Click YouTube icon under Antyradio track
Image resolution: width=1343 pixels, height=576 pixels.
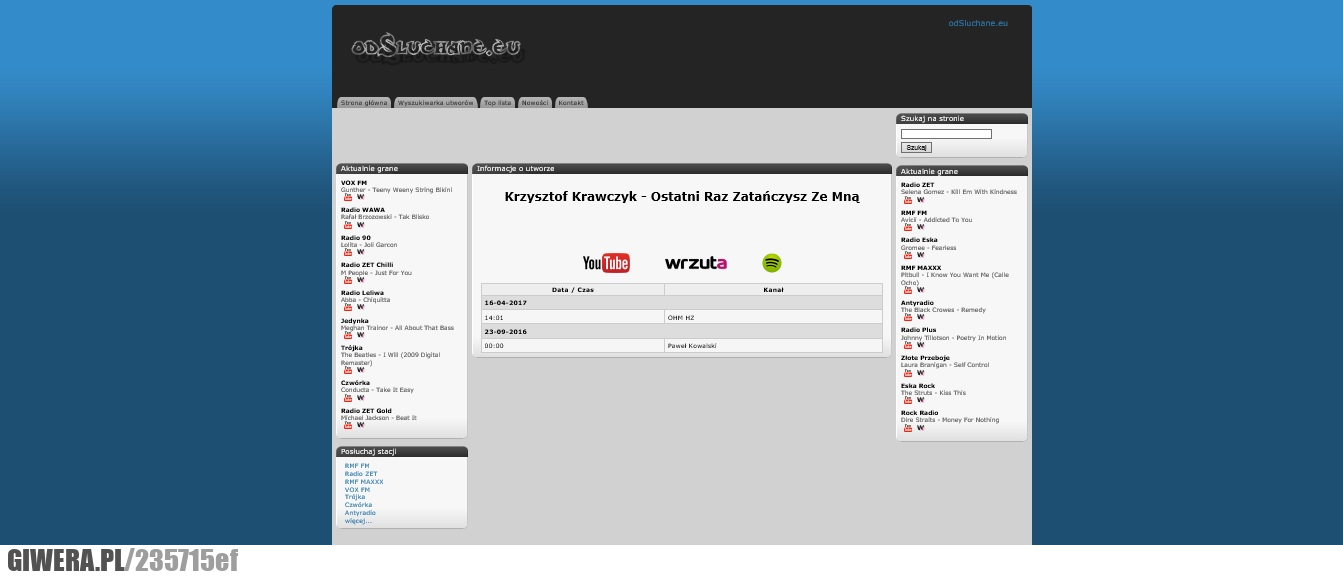[x=908, y=317]
